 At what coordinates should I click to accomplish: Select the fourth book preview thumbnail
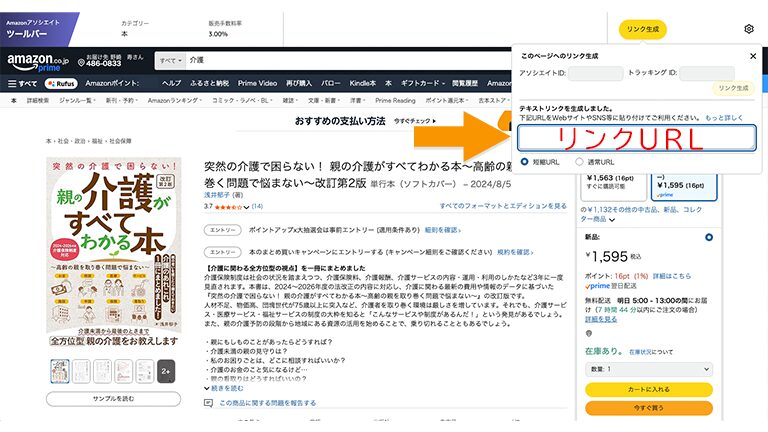[123, 371]
